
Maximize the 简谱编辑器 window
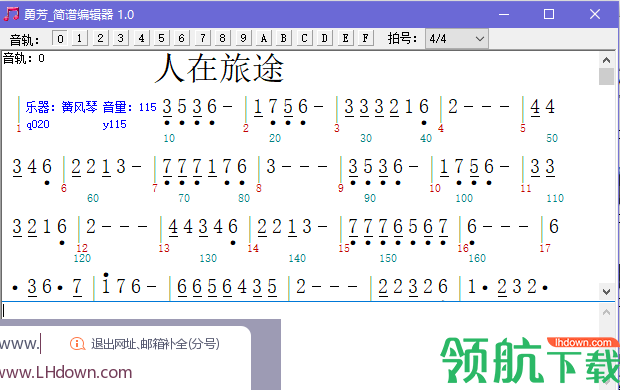549,14
